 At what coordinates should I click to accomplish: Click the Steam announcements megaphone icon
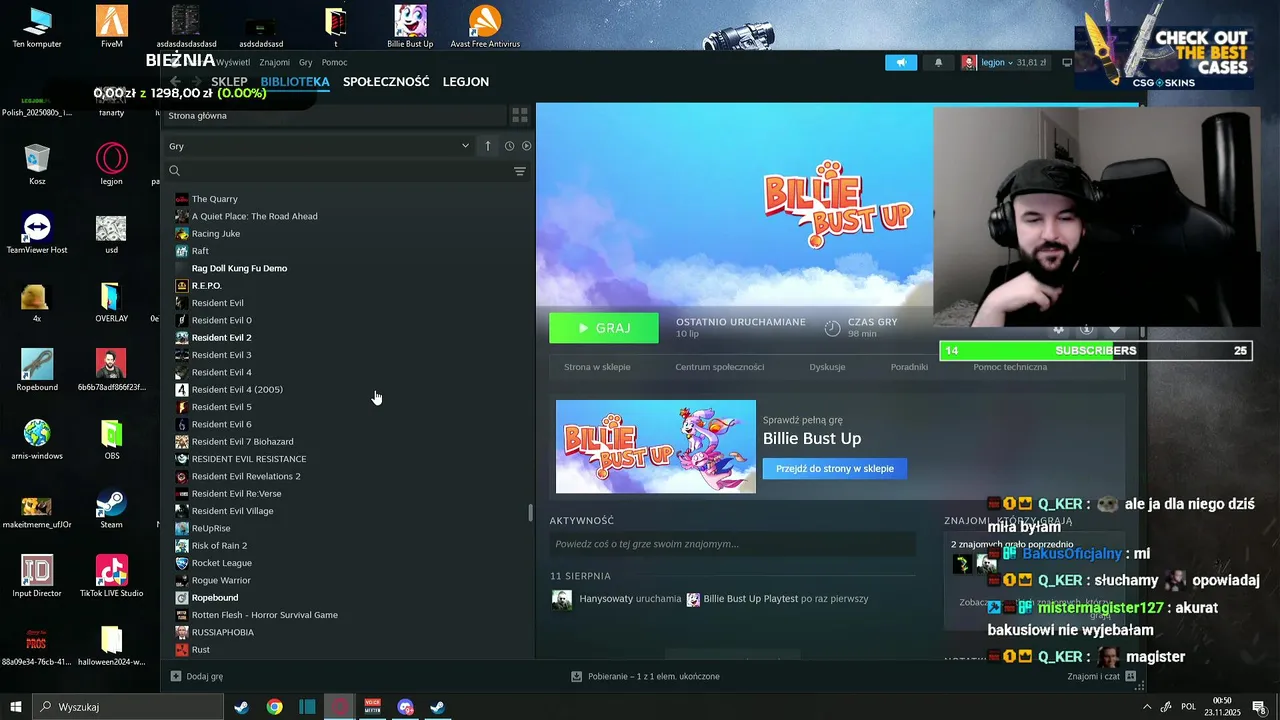tap(901, 62)
